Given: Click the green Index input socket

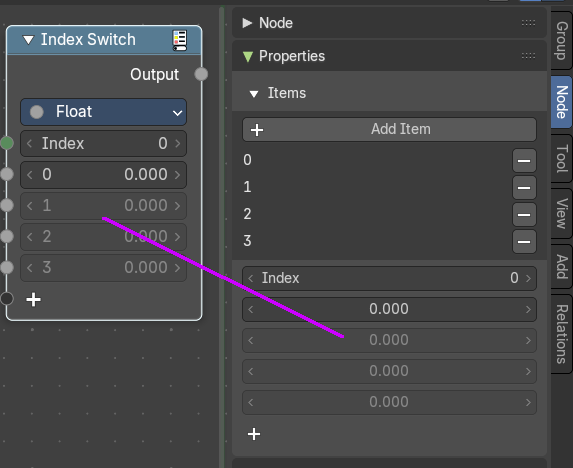Looking at the screenshot, I should (7, 143).
